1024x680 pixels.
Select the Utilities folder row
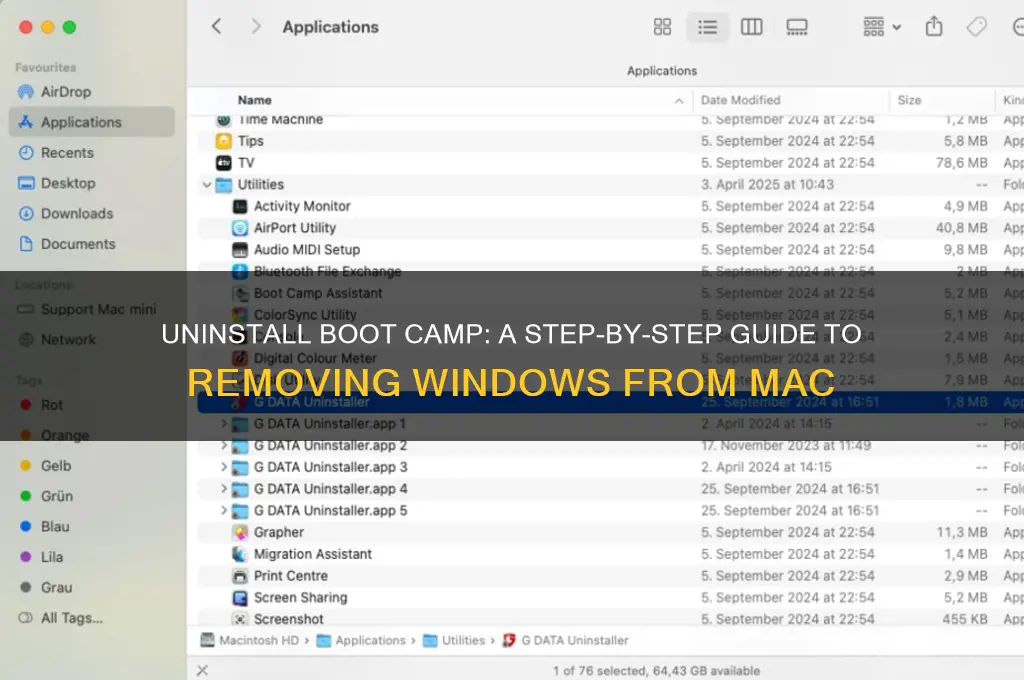click(x=610, y=185)
